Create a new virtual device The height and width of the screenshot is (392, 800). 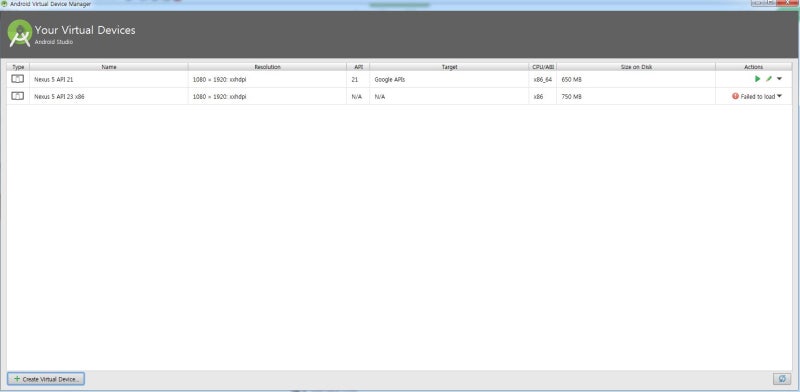(x=46, y=379)
